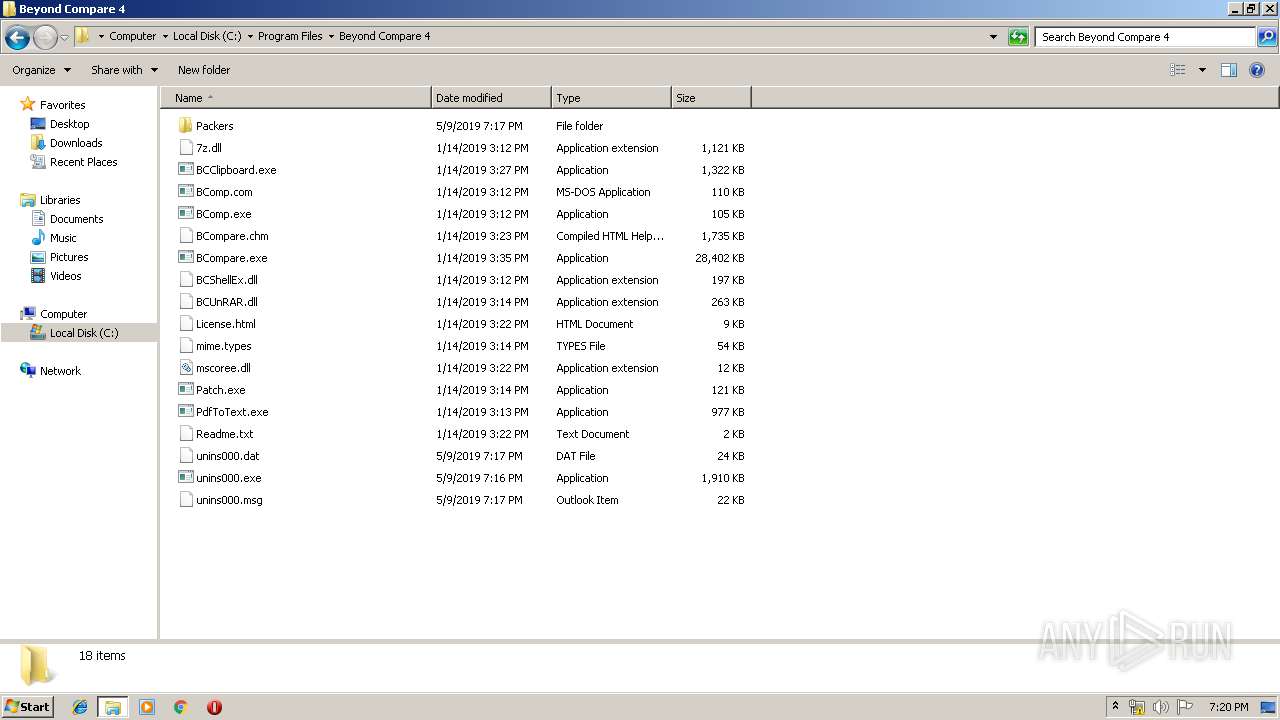Select the unins000.exe file name

[x=229, y=478]
